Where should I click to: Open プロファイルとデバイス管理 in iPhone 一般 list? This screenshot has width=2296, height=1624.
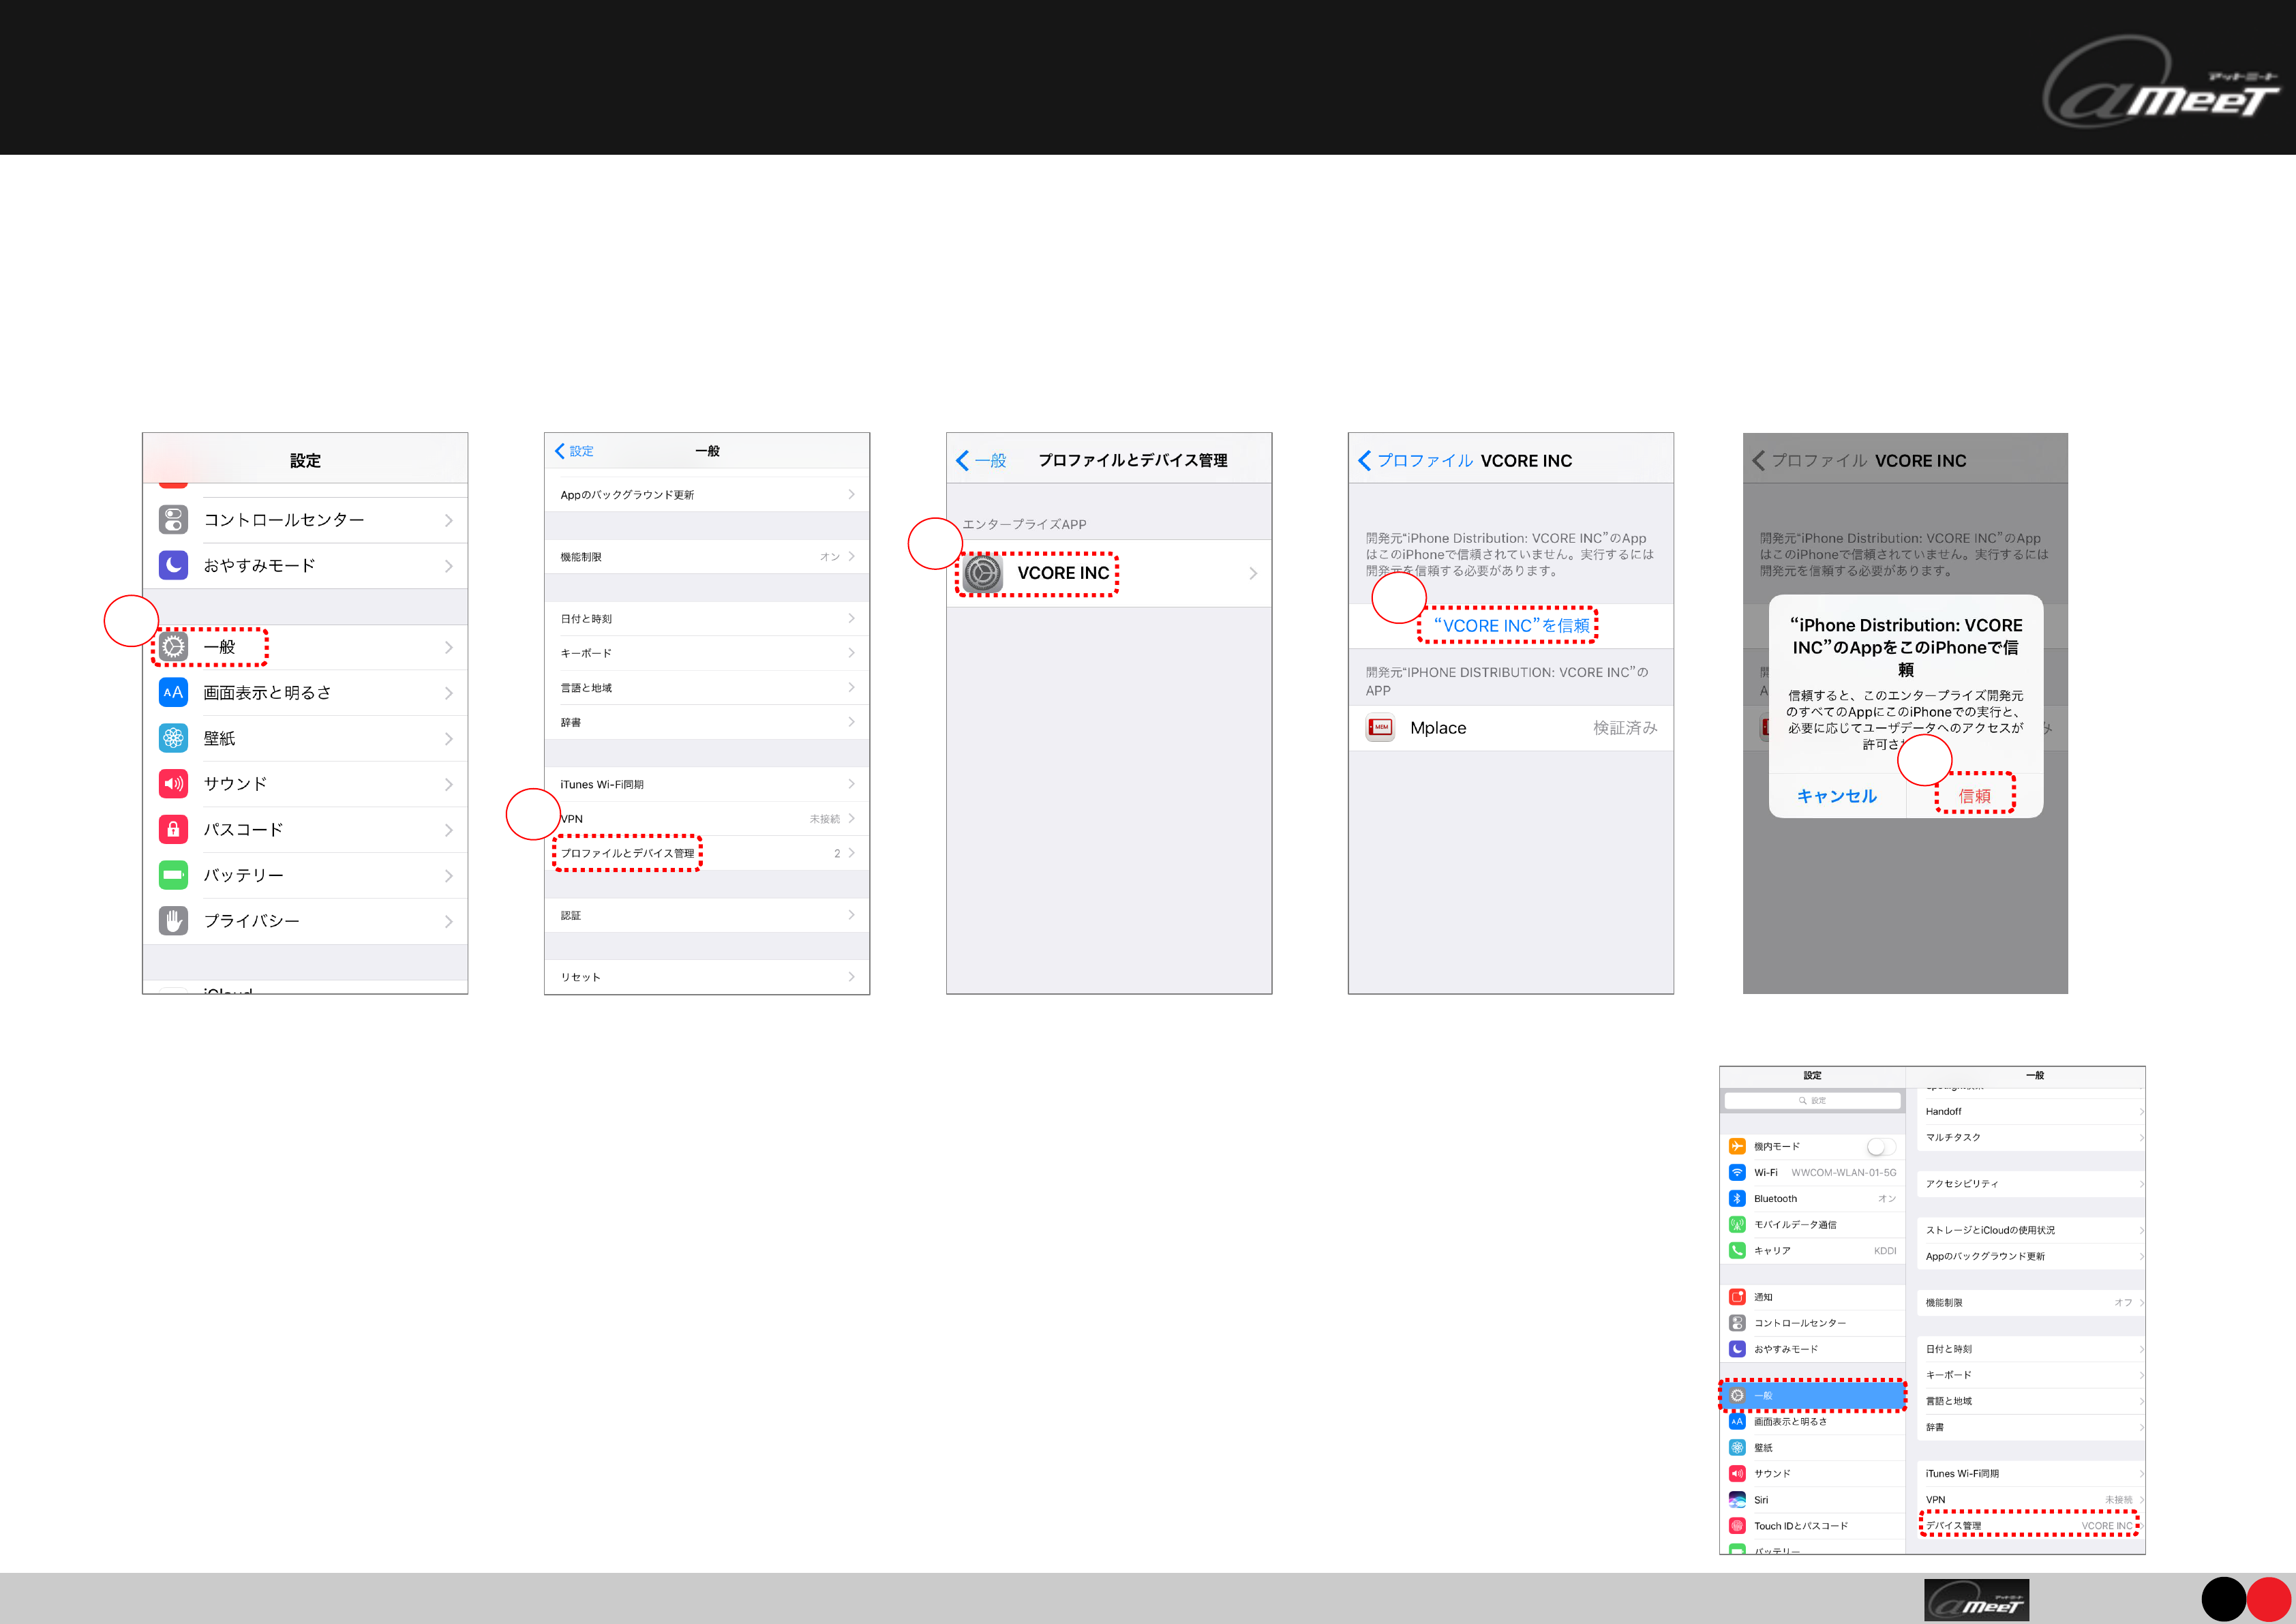click(x=707, y=853)
